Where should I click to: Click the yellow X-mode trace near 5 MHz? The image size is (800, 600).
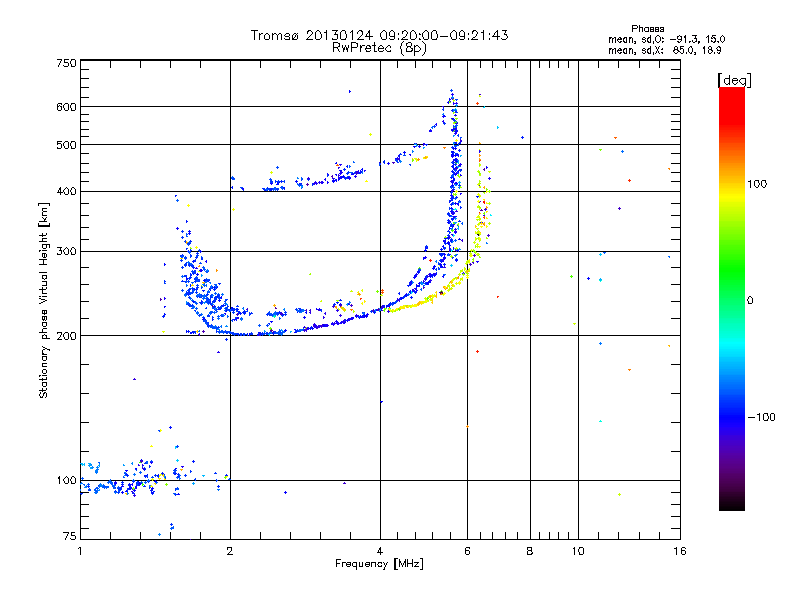pos(429,298)
